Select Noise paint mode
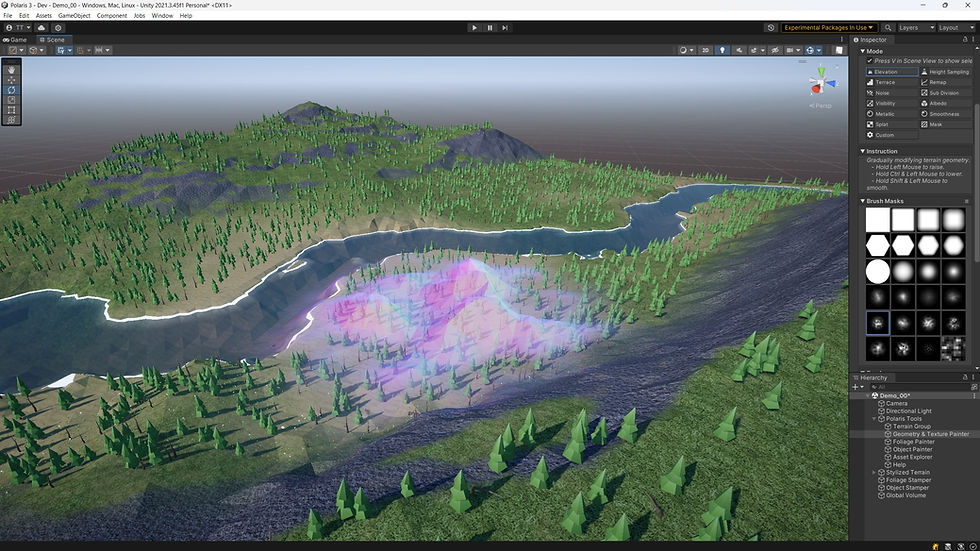This screenshot has width=980, height=551. [x=892, y=93]
